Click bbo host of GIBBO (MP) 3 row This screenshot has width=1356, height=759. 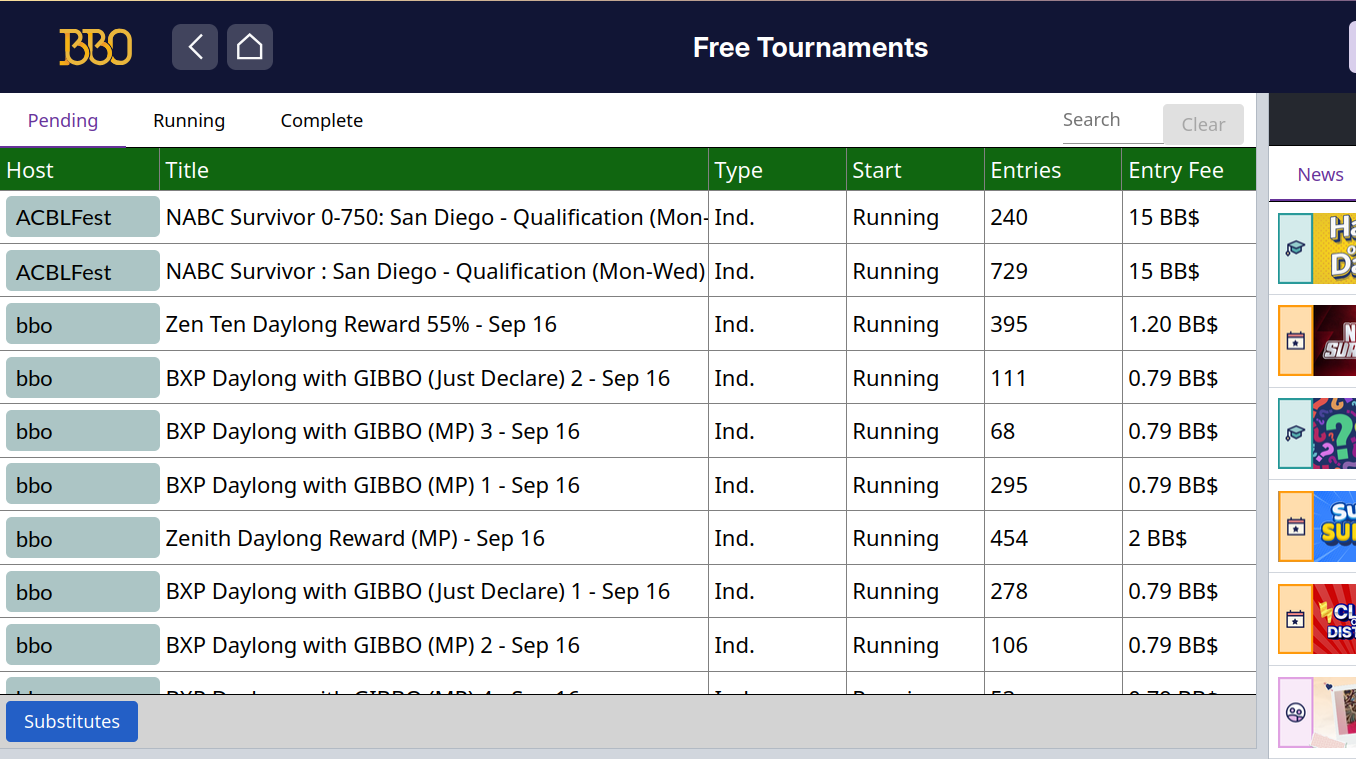(83, 431)
